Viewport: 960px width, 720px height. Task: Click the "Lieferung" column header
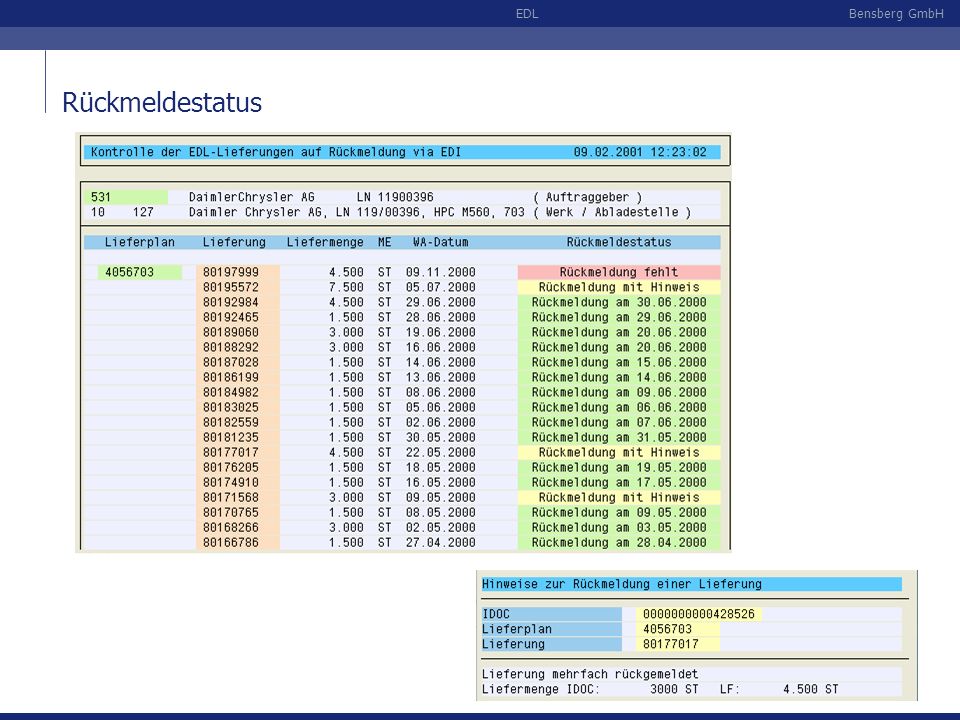click(x=234, y=242)
